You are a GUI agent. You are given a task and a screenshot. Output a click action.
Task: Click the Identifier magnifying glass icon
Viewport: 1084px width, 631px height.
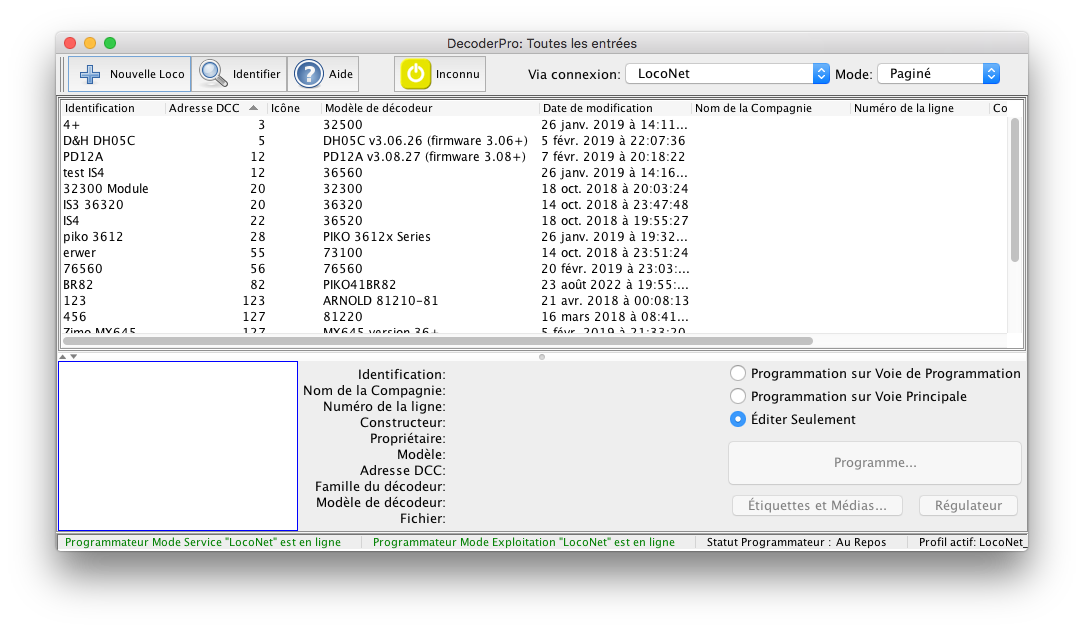[213, 74]
